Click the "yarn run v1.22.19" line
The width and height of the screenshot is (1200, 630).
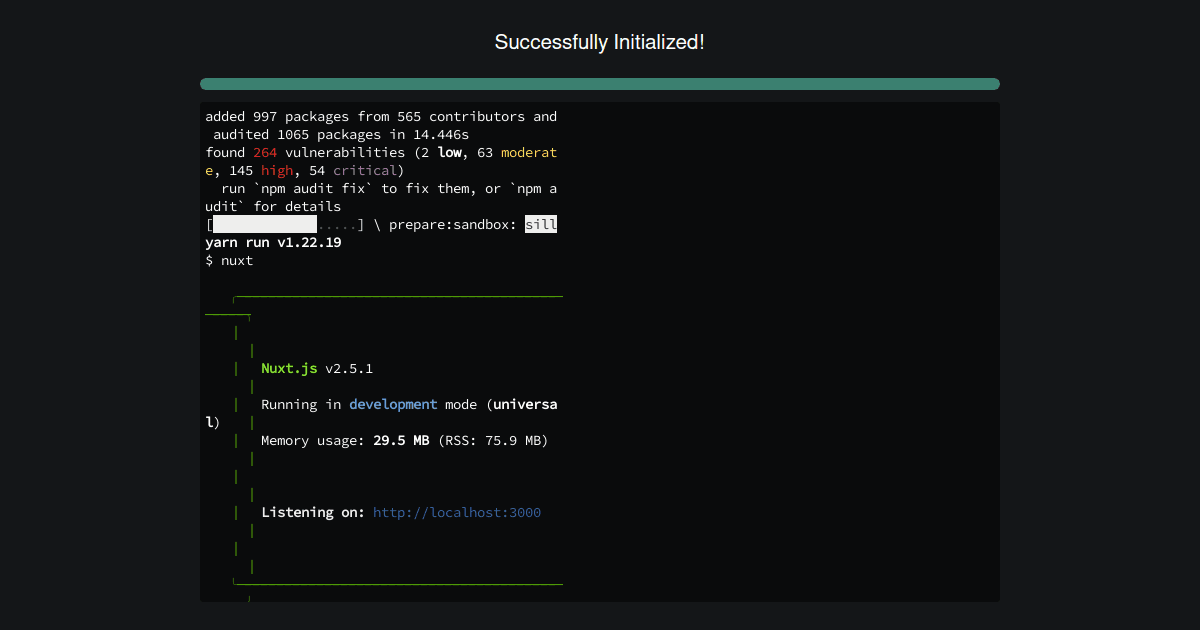pyautogui.click(x=272, y=242)
